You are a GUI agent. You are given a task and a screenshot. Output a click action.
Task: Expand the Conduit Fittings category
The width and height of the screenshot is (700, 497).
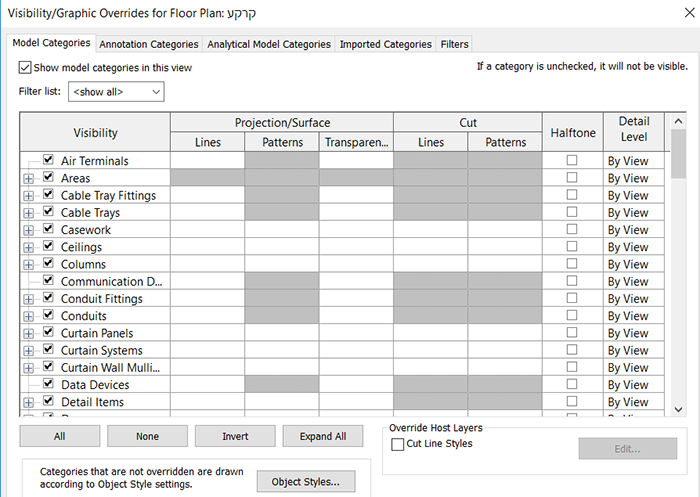point(28,299)
